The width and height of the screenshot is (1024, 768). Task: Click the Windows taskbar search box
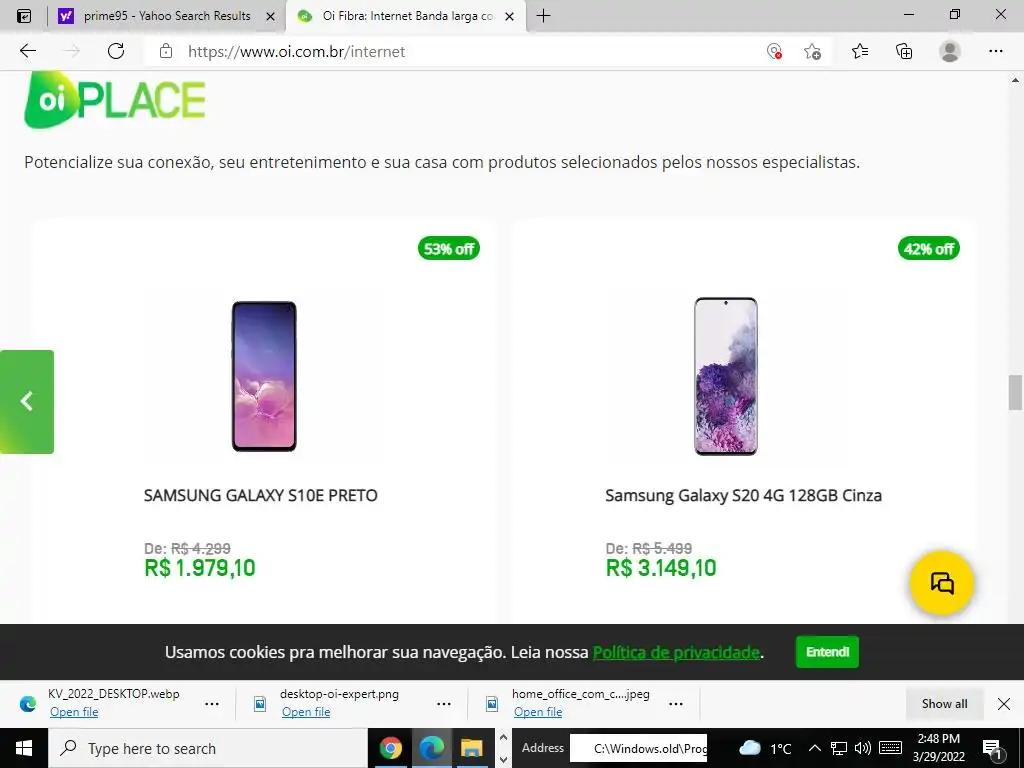(210, 748)
